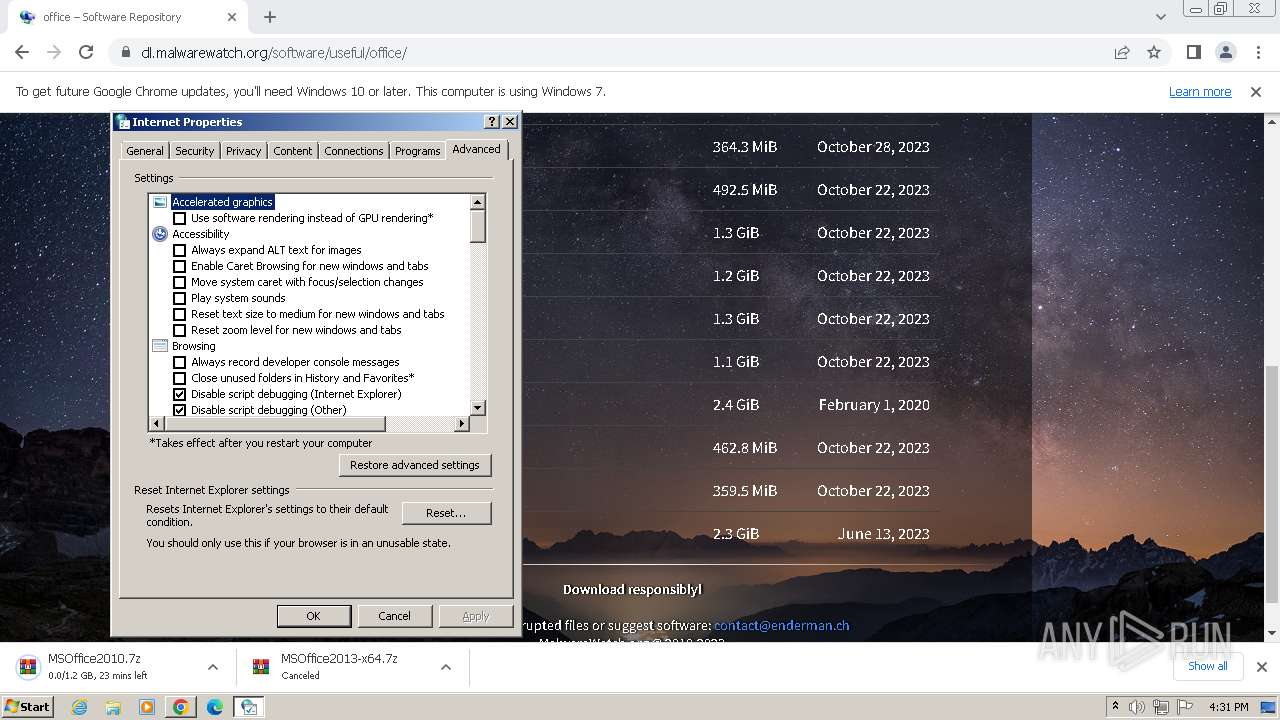Toggle Reset text size to medium

point(180,314)
